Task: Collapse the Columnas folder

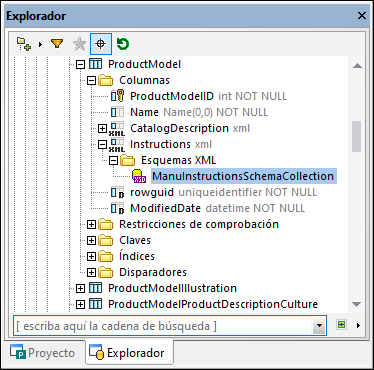Action: coord(91,80)
